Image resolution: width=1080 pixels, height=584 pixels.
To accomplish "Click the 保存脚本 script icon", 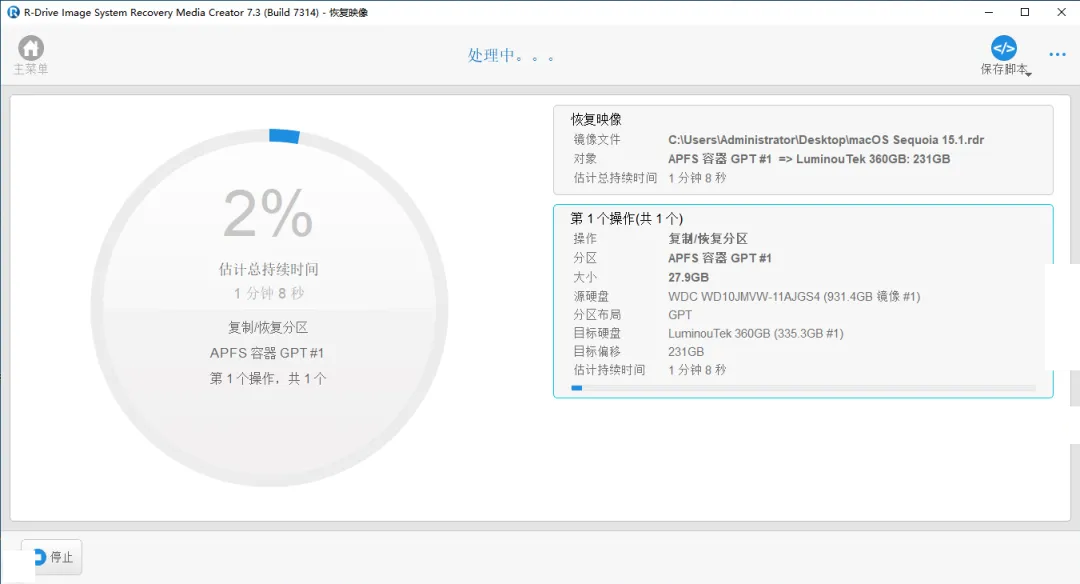I will click(1004, 48).
